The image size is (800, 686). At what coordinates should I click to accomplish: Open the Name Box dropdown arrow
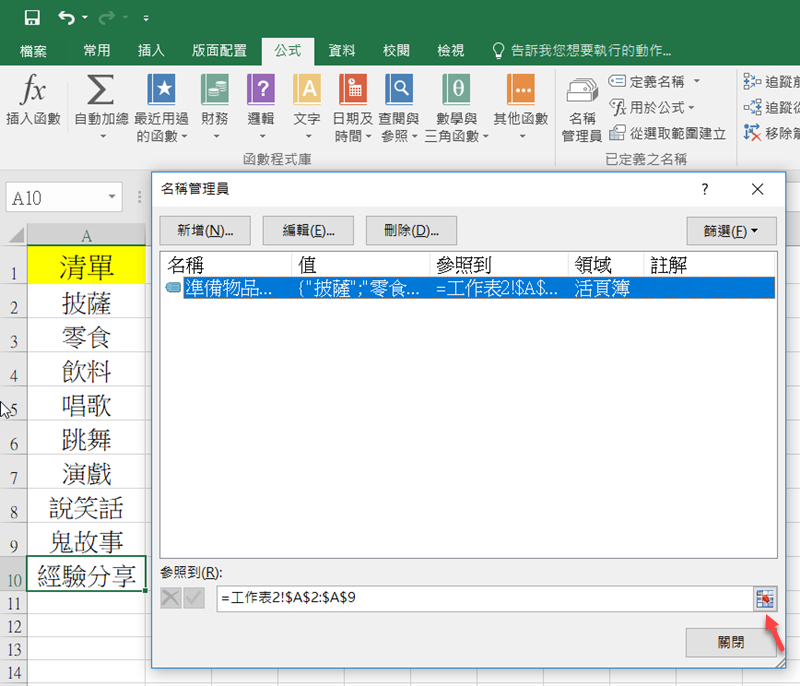[111, 198]
